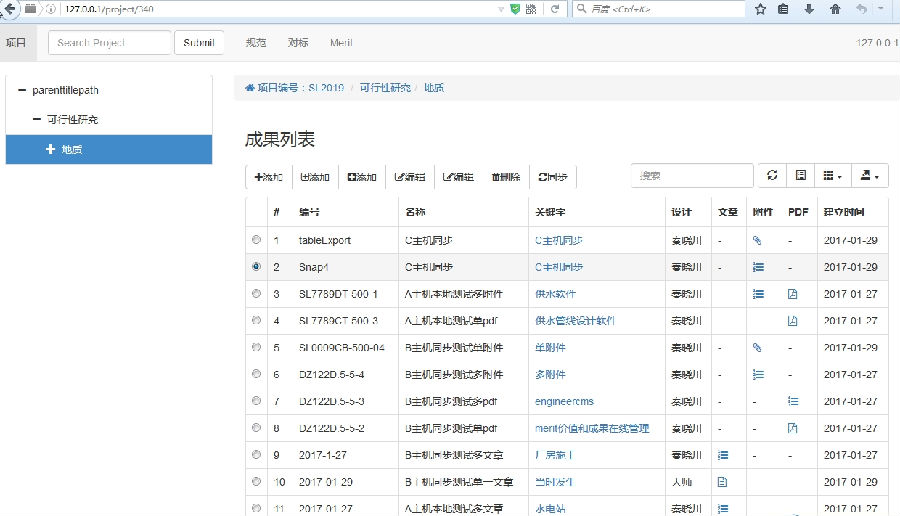
Task: Select the radio button for row 1
Action: tap(257, 240)
